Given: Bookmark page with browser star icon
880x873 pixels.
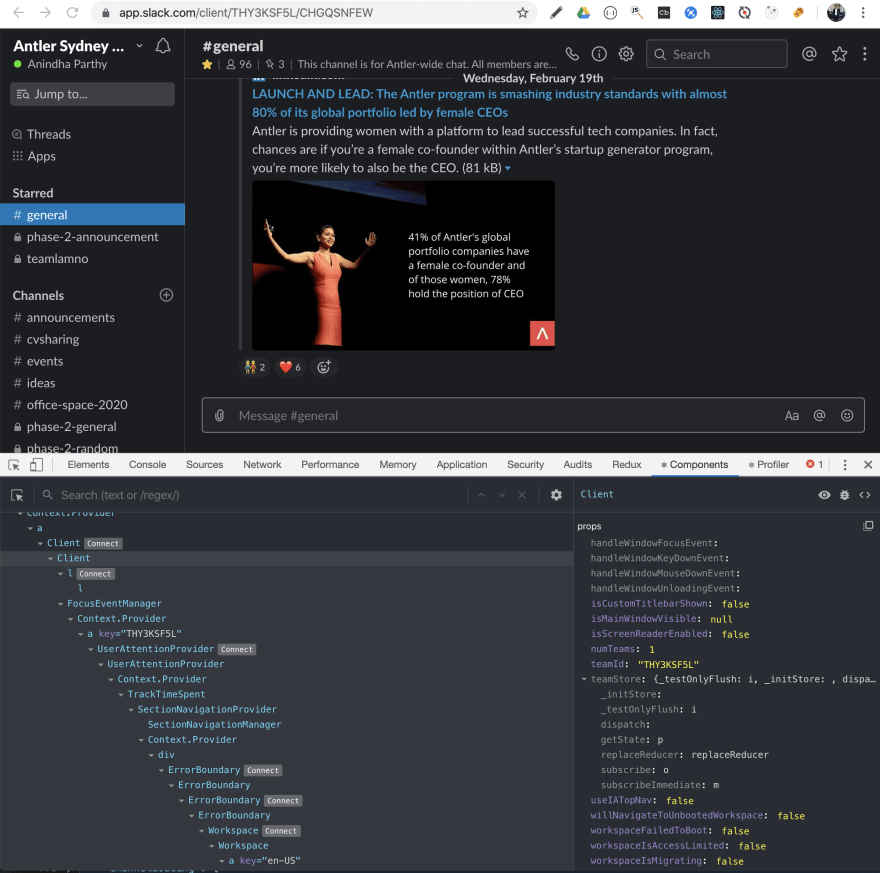Looking at the screenshot, I should tap(522, 13).
